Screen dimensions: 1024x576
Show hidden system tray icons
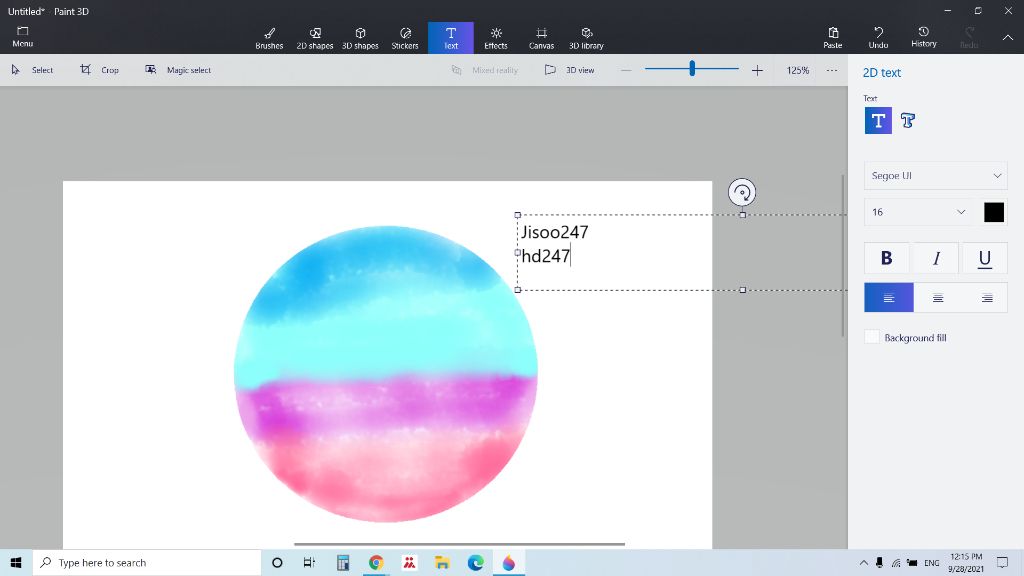point(863,562)
